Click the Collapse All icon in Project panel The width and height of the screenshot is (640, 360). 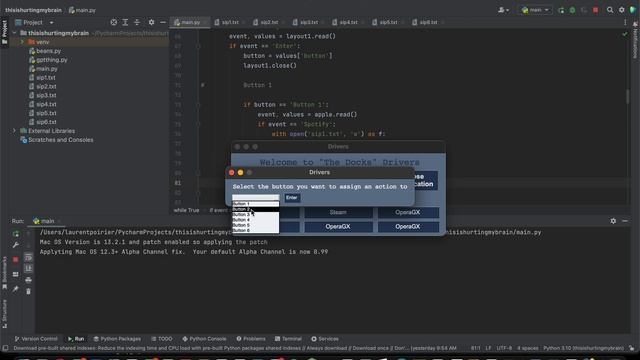coord(137,22)
